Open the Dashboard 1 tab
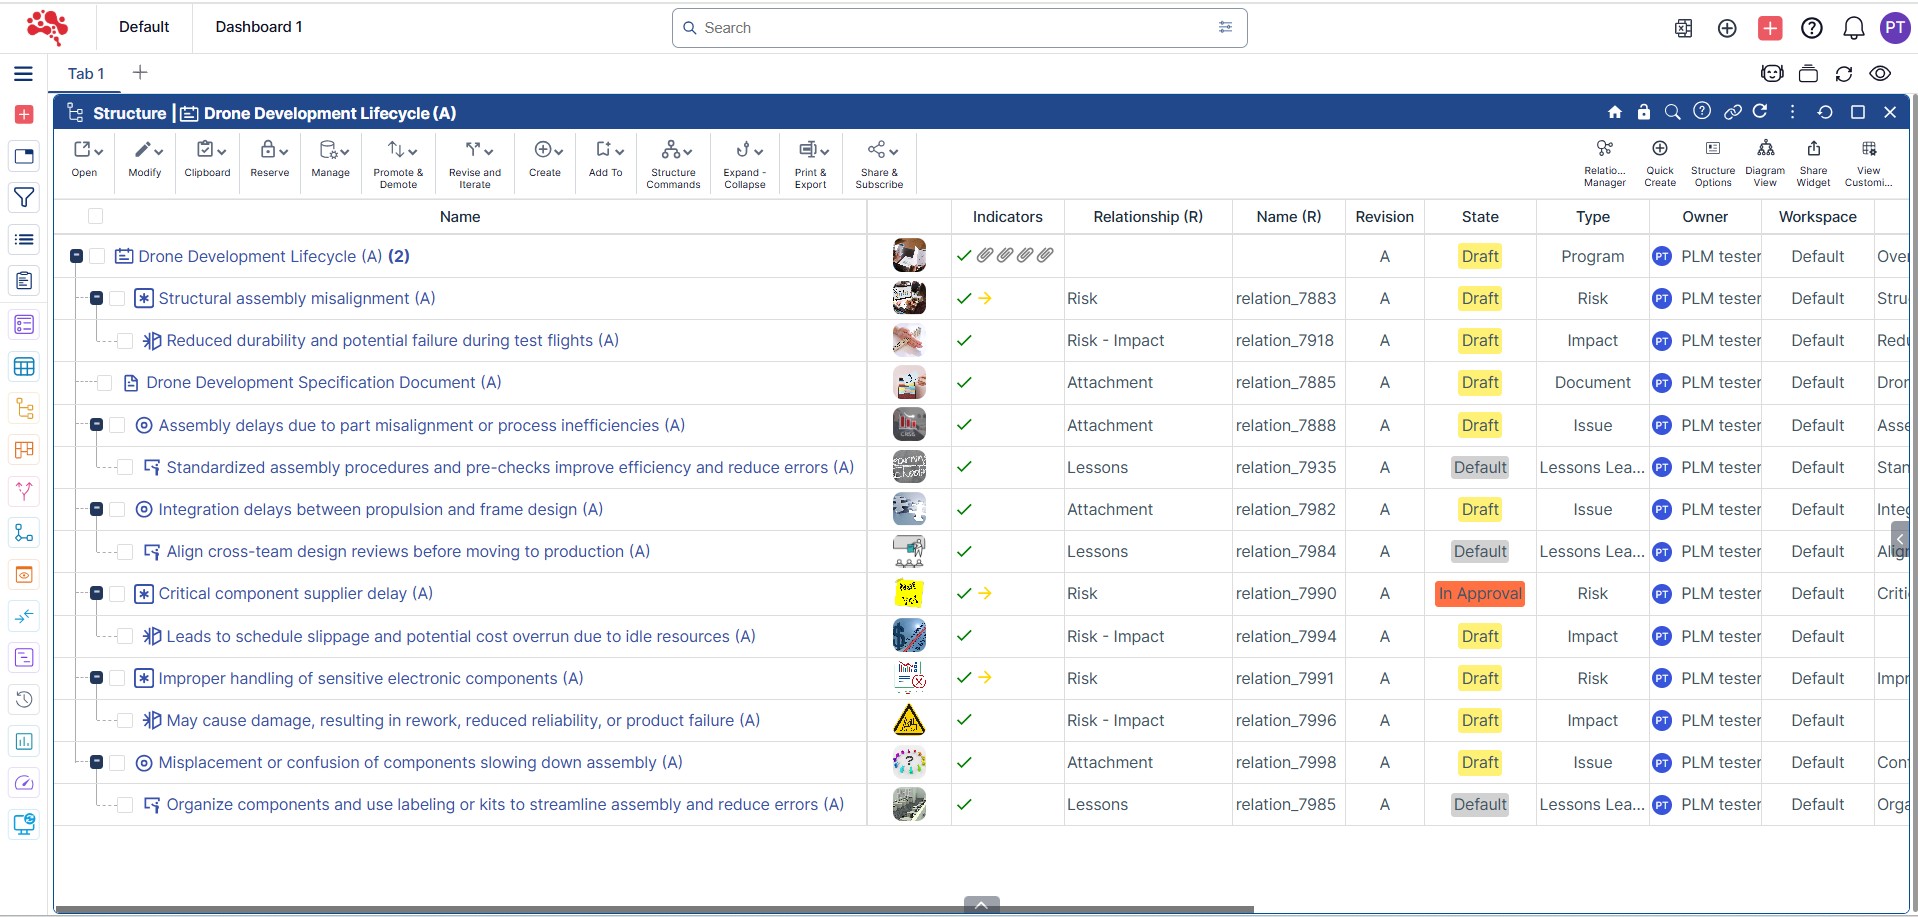The width and height of the screenshot is (1918, 917). click(258, 27)
